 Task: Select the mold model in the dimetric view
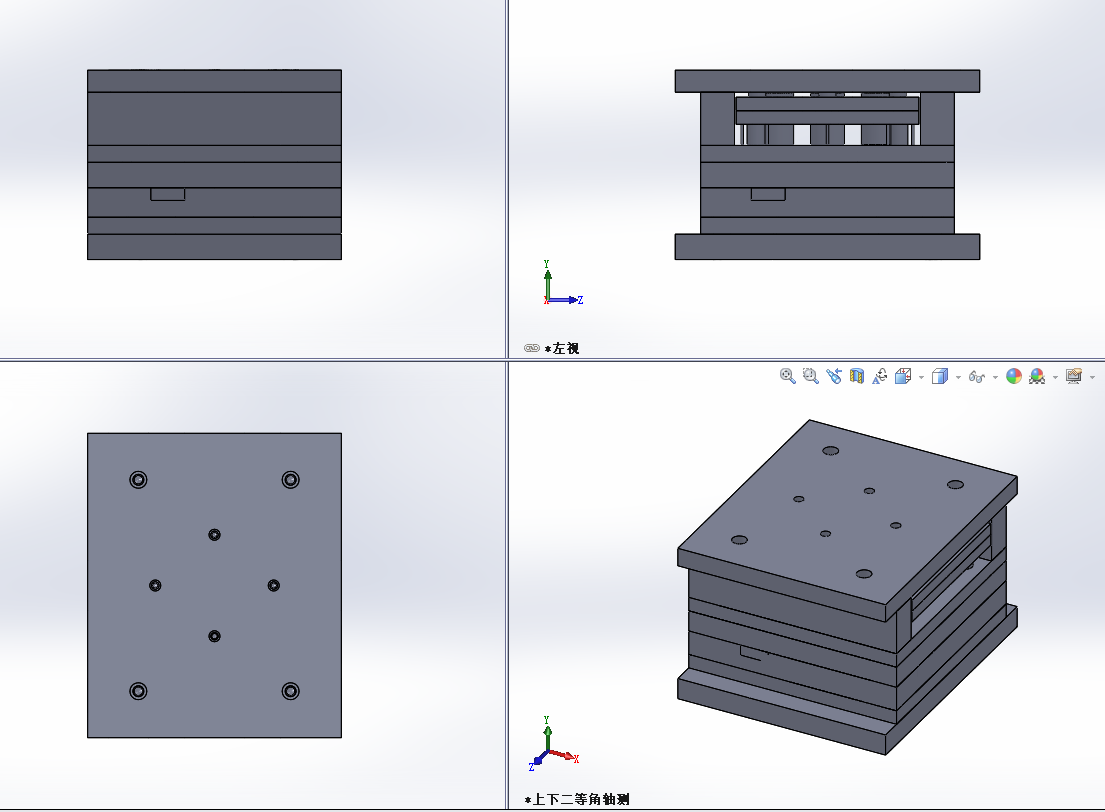[x=847, y=587]
